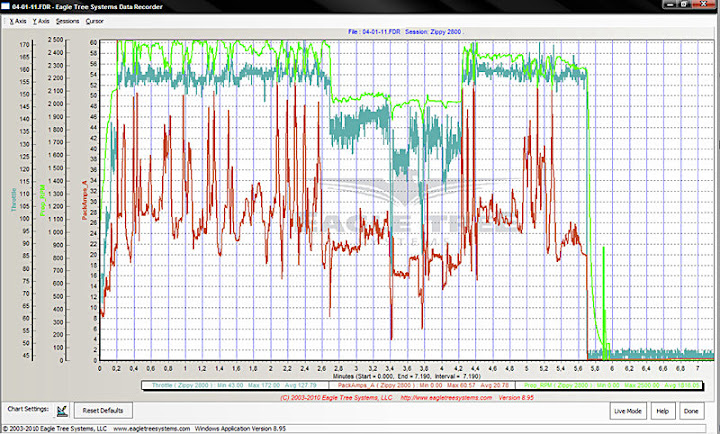This screenshot has width=720, height=434.
Task: Minimize the Data Recorder window
Action: pyautogui.click(x=670, y=4)
